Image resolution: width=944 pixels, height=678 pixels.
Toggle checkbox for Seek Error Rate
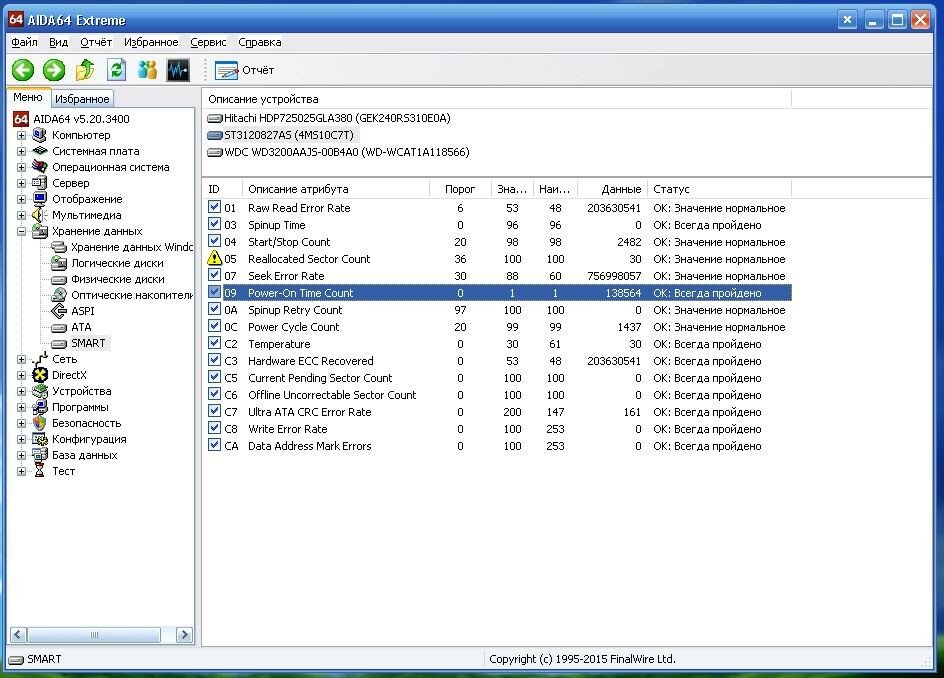click(214, 275)
